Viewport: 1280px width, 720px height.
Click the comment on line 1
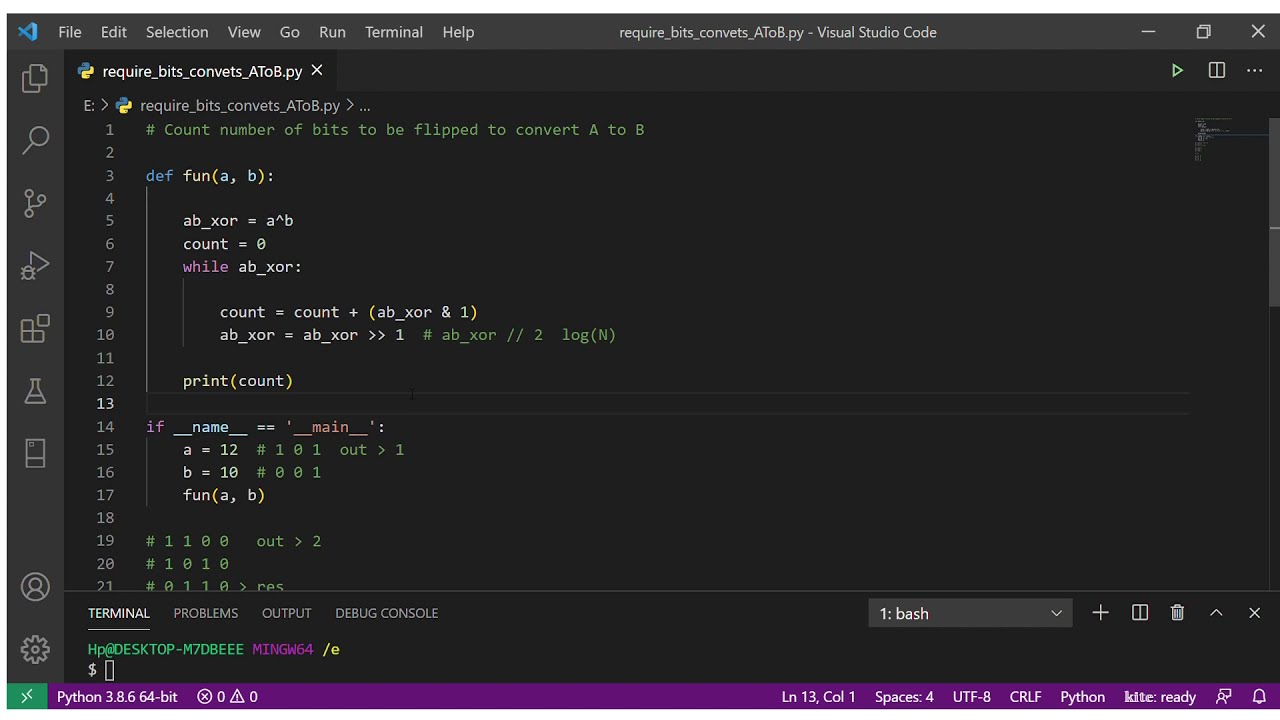coord(395,130)
